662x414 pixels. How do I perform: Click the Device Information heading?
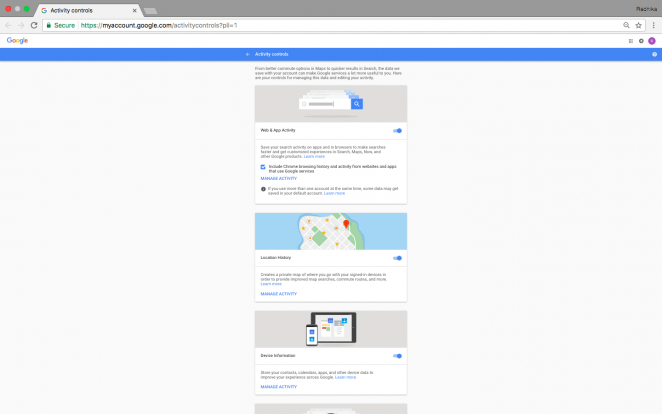pyautogui.click(x=278, y=356)
